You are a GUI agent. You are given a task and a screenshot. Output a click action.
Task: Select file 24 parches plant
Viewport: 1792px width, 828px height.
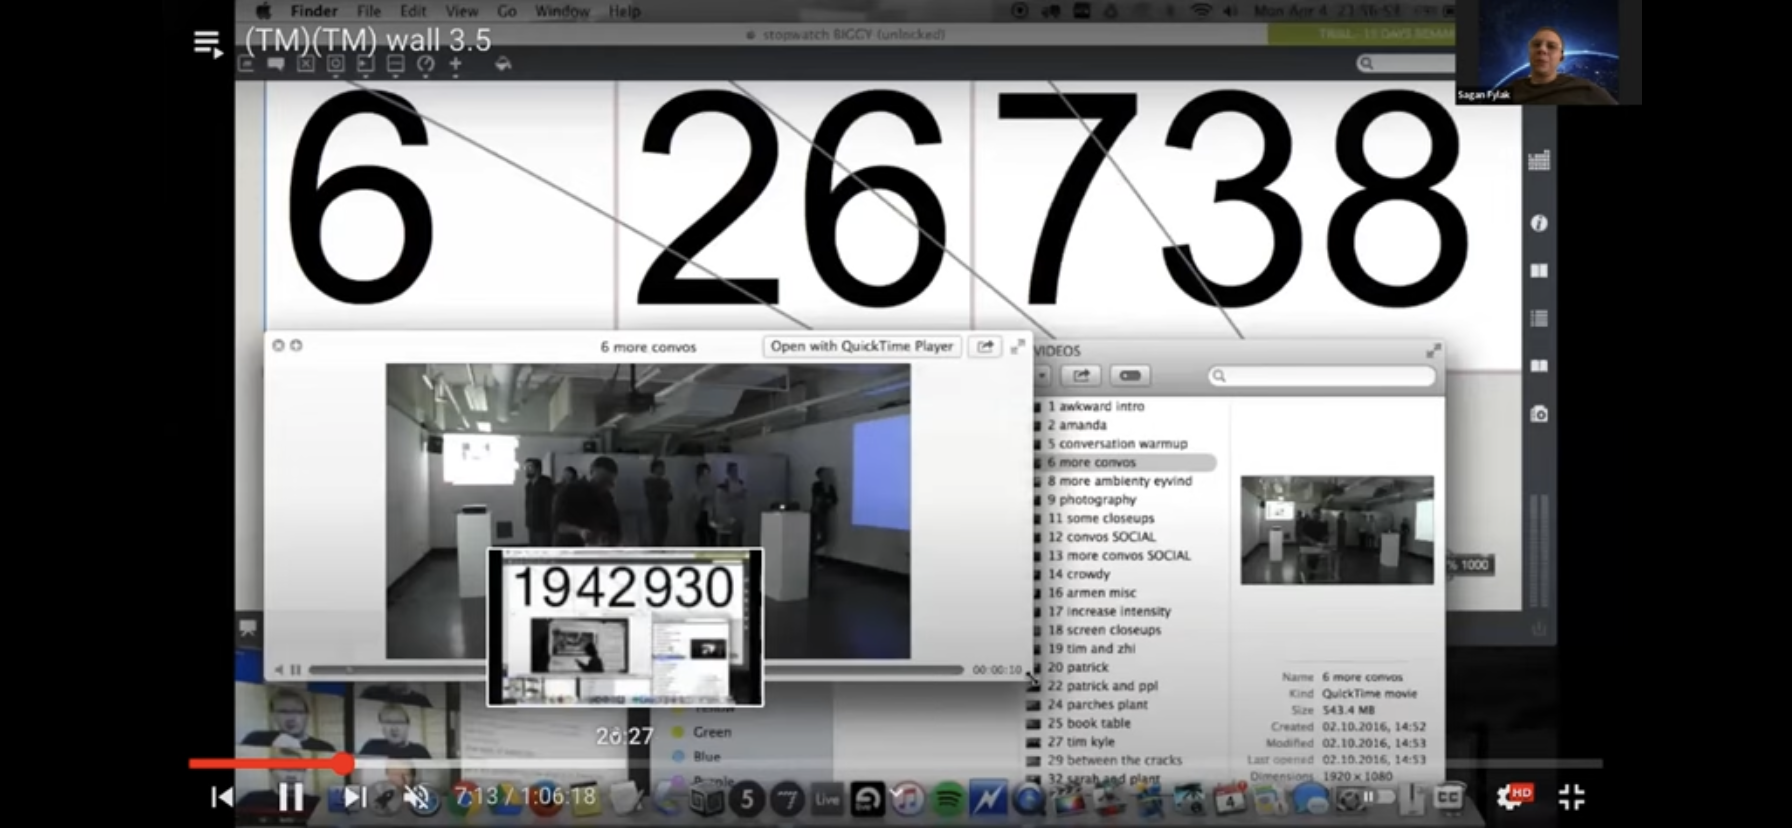click(1097, 704)
